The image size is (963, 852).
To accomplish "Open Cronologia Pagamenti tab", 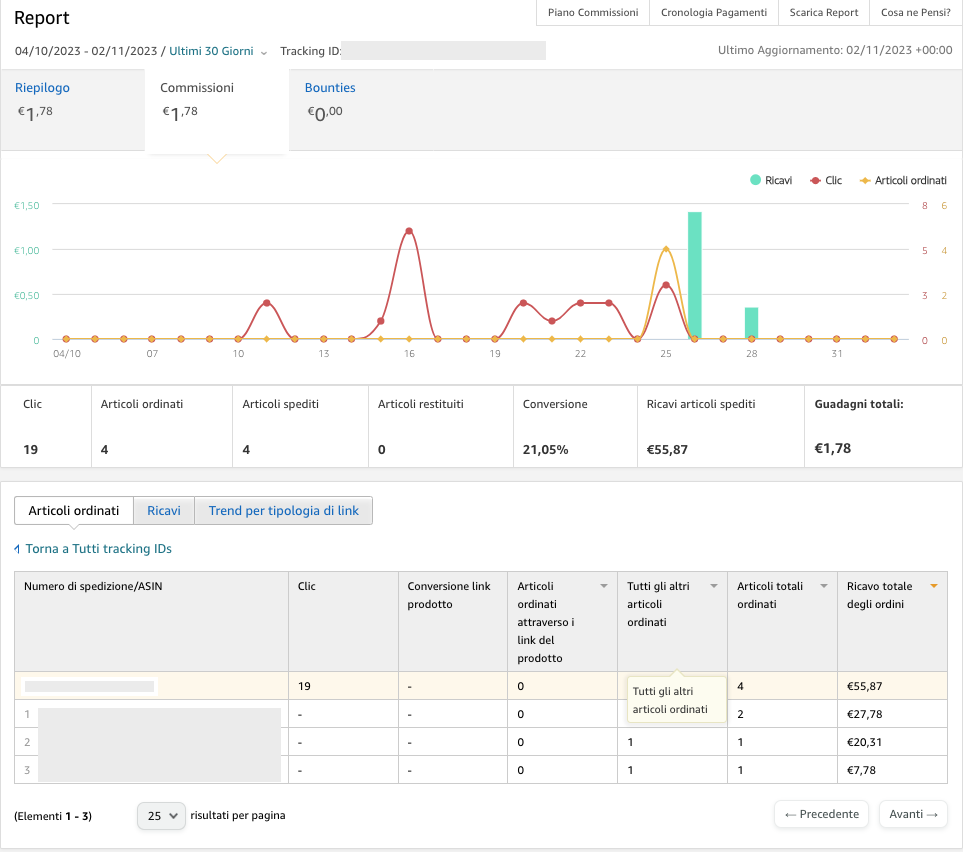I will pyautogui.click(x=714, y=12).
